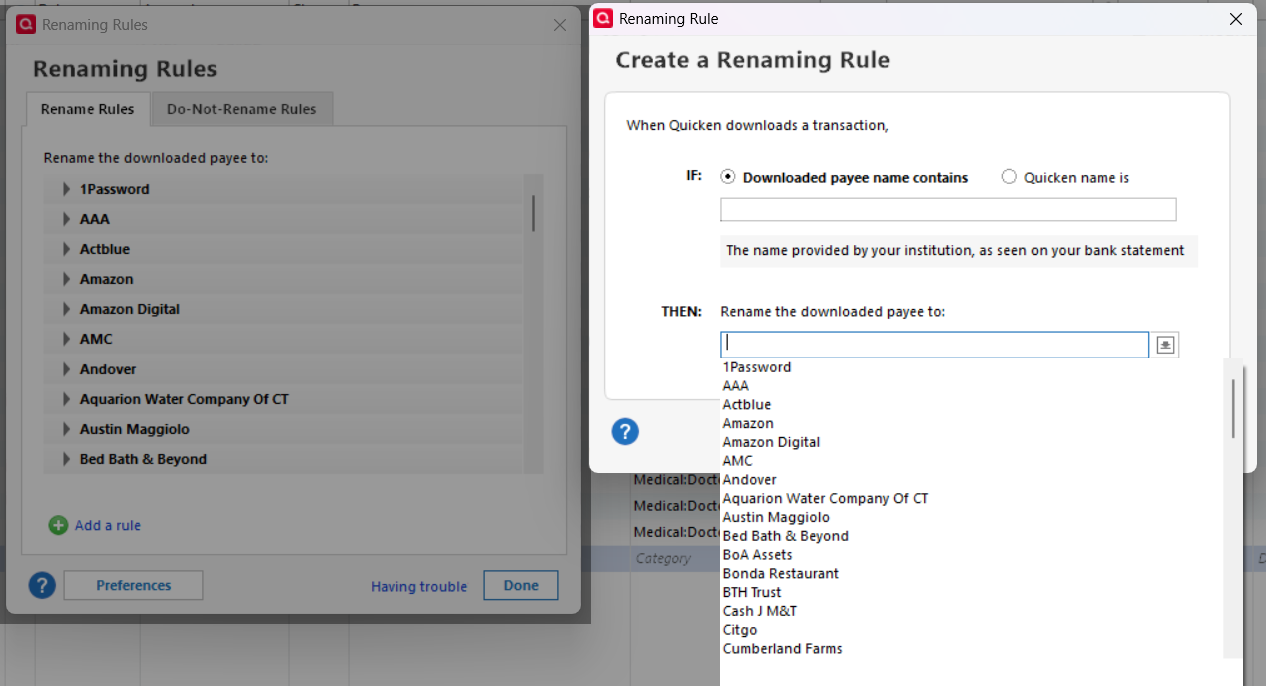Expand the Andover rule row
The width and height of the screenshot is (1266, 686).
coord(67,369)
